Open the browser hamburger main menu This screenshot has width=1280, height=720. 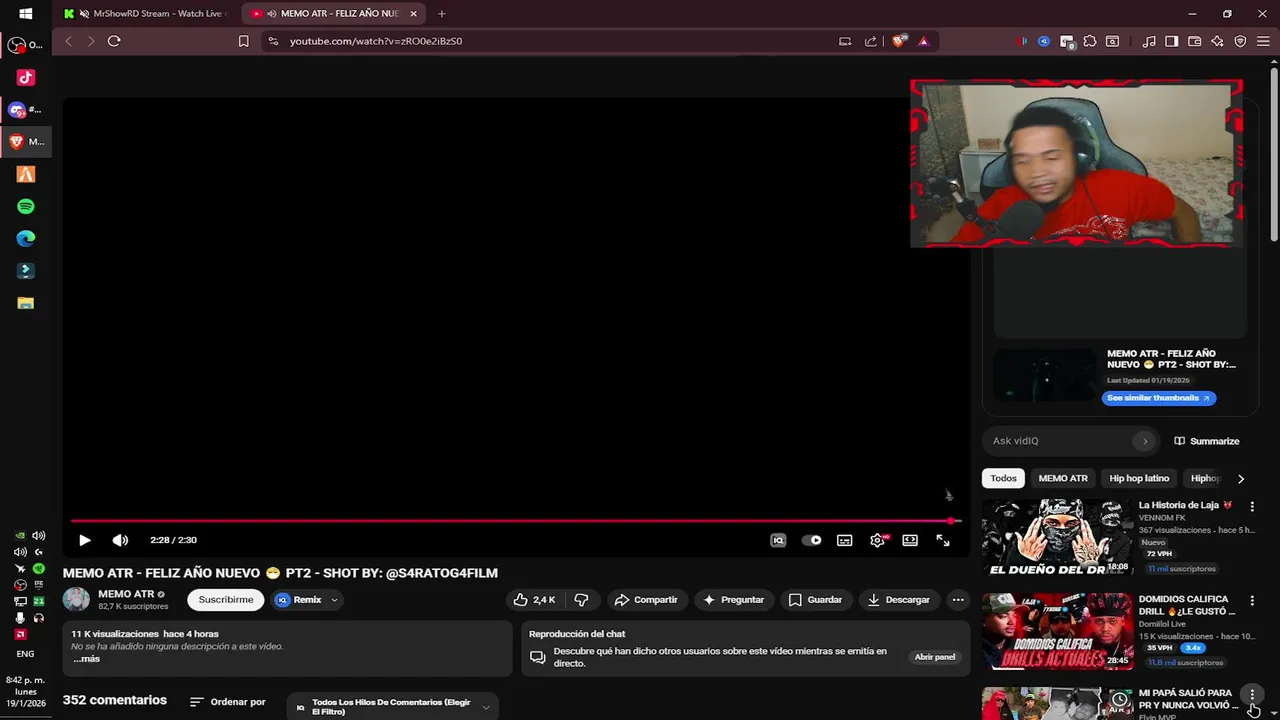tap(1264, 41)
